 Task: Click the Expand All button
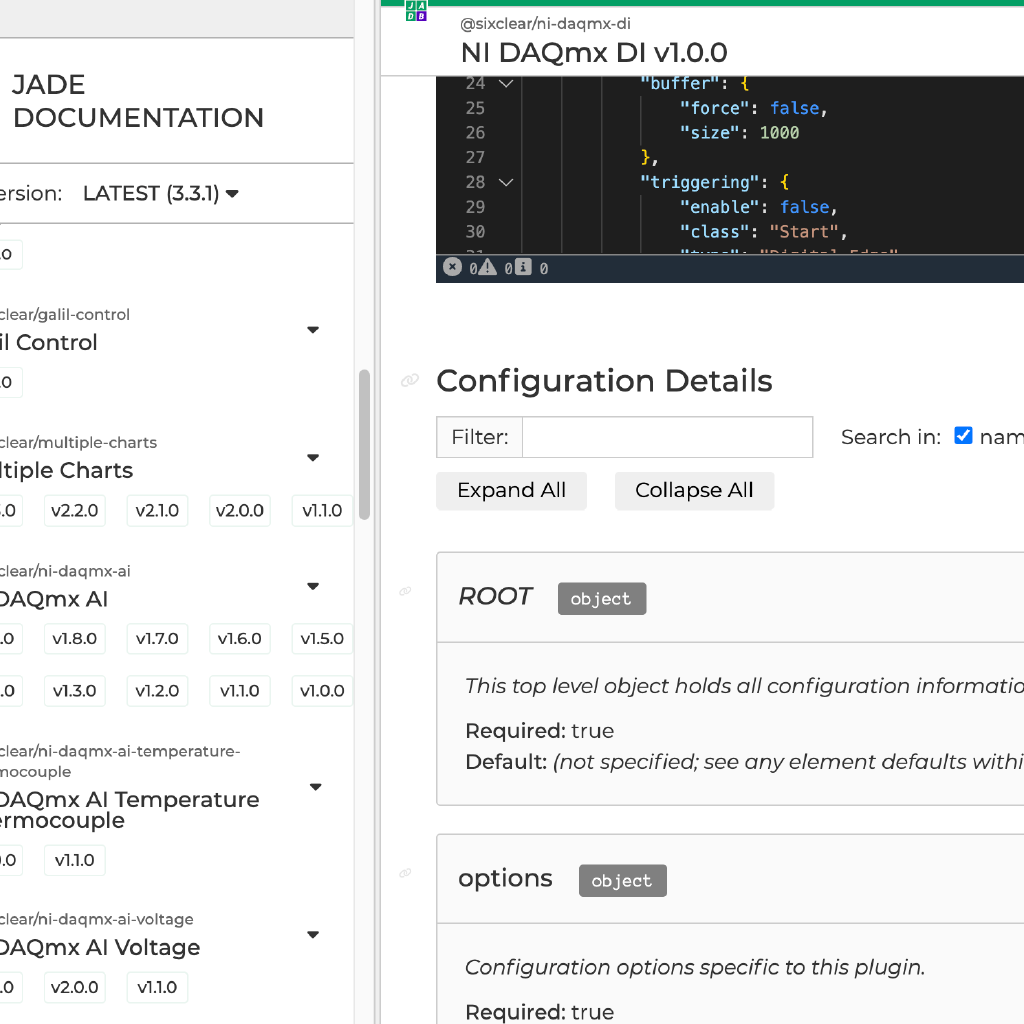(511, 490)
